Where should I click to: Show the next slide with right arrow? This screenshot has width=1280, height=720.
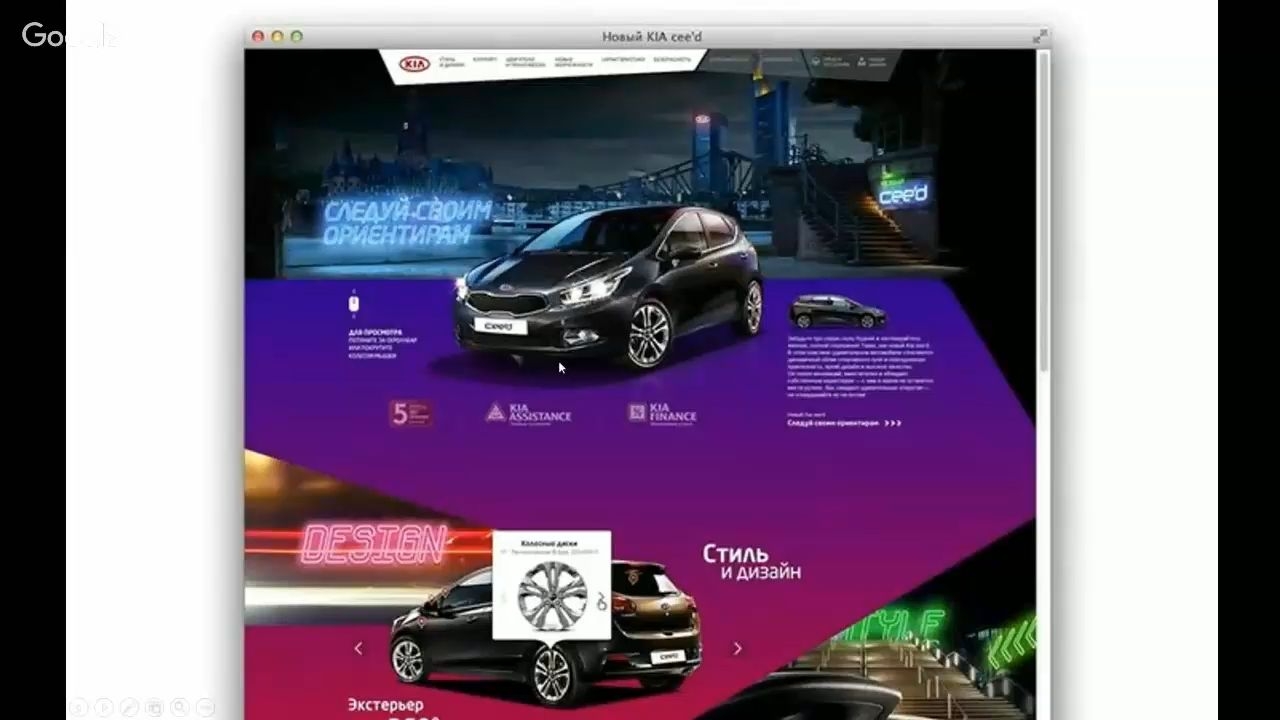738,648
